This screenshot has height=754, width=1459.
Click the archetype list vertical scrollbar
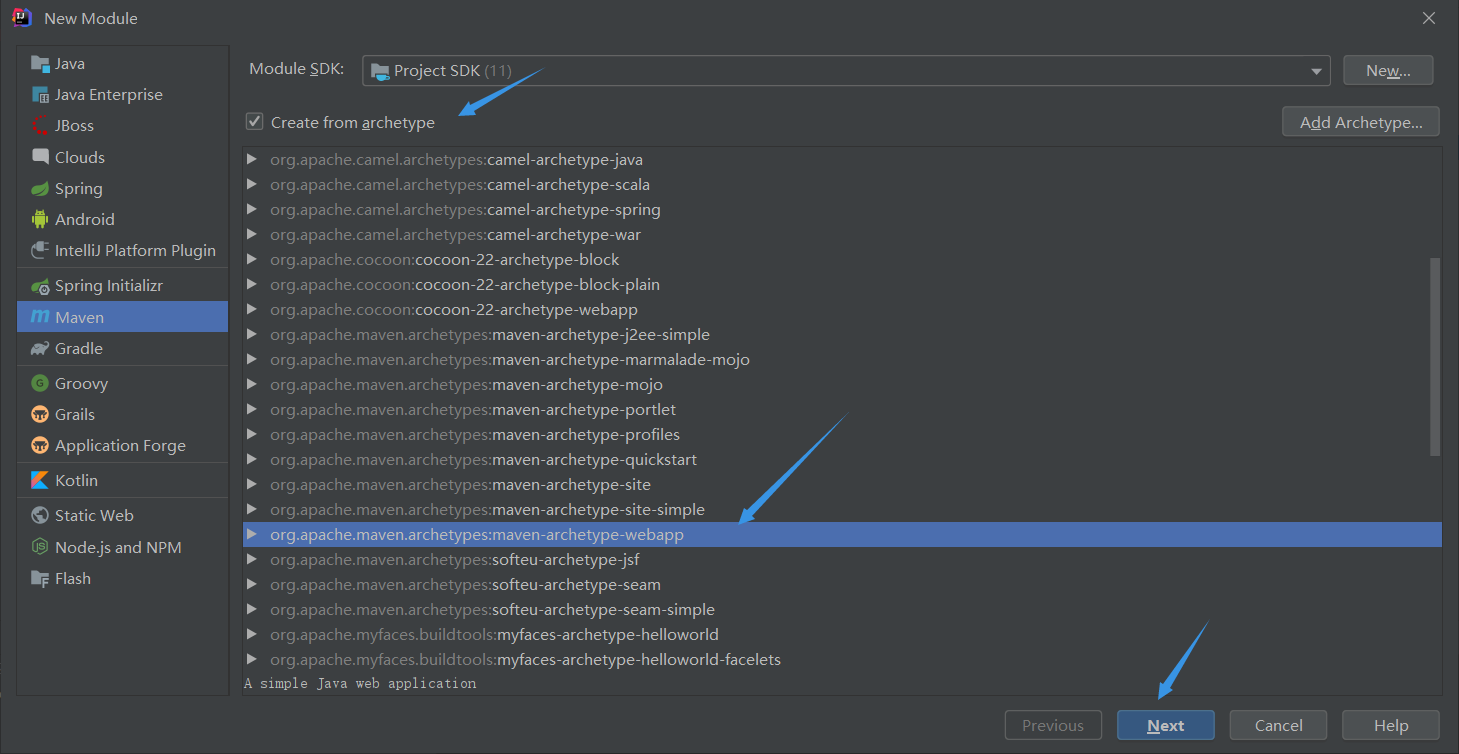(1435, 357)
